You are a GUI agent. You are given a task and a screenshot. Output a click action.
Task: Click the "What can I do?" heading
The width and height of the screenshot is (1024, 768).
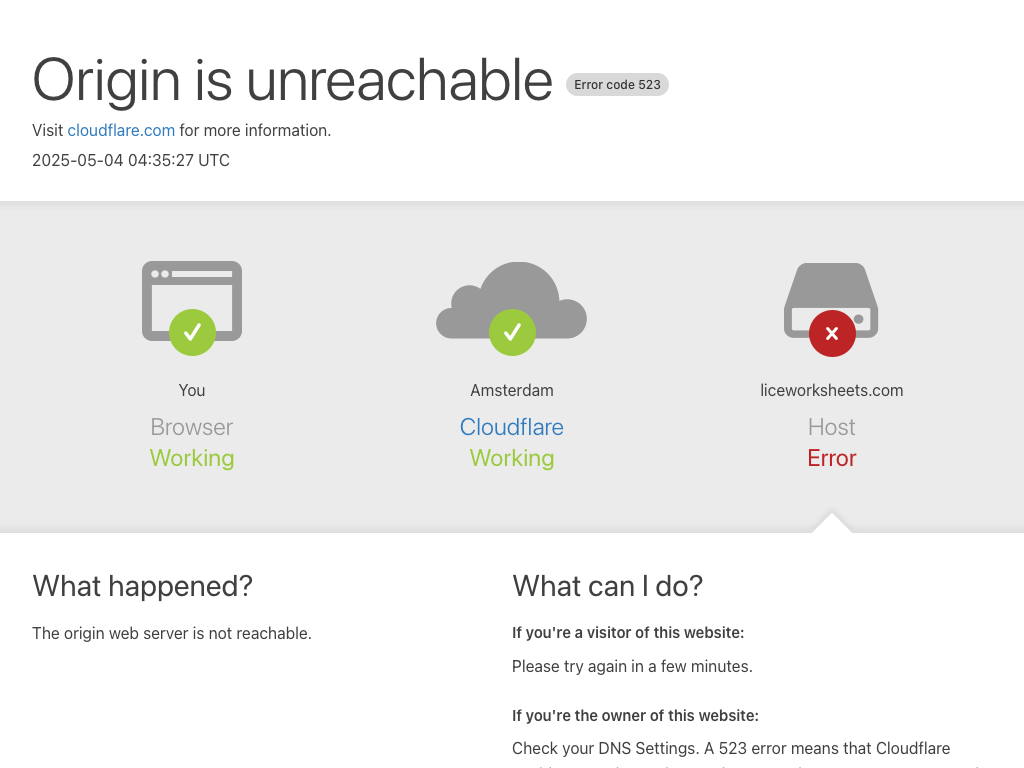pos(608,586)
